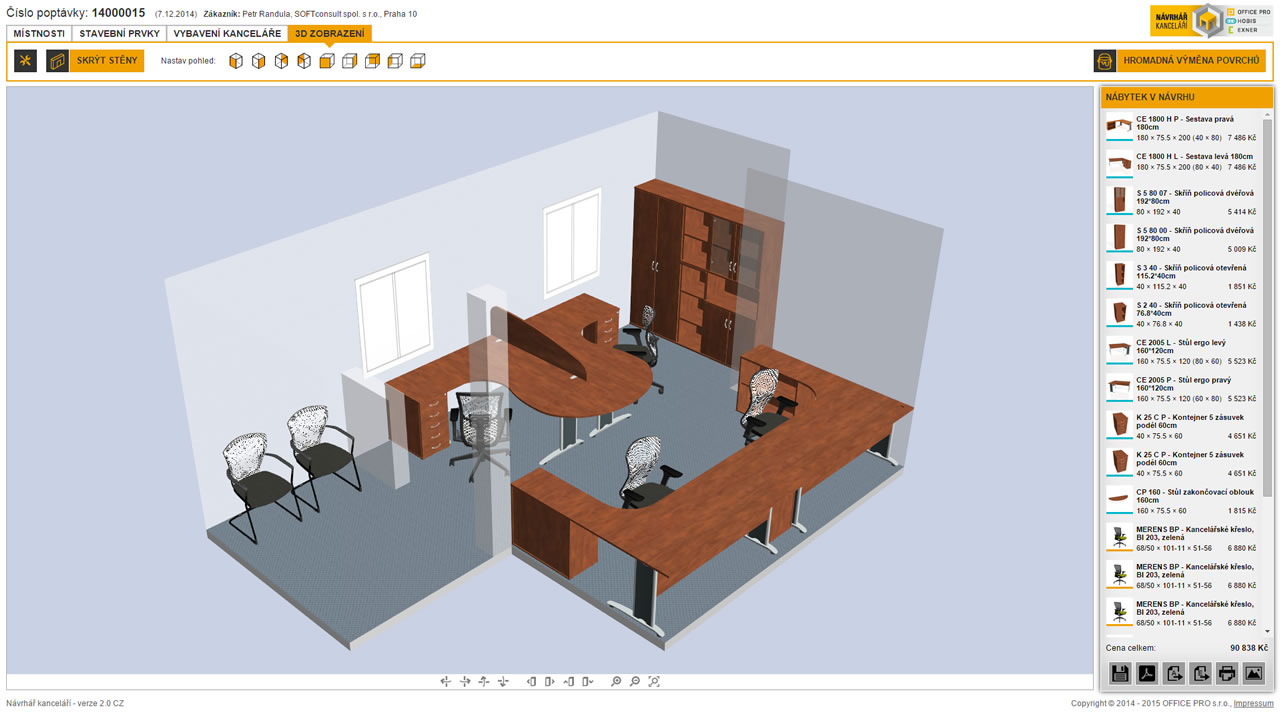Go to the Stavební prvky tab
The height and width of the screenshot is (715, 1280).
coord(119,34)
